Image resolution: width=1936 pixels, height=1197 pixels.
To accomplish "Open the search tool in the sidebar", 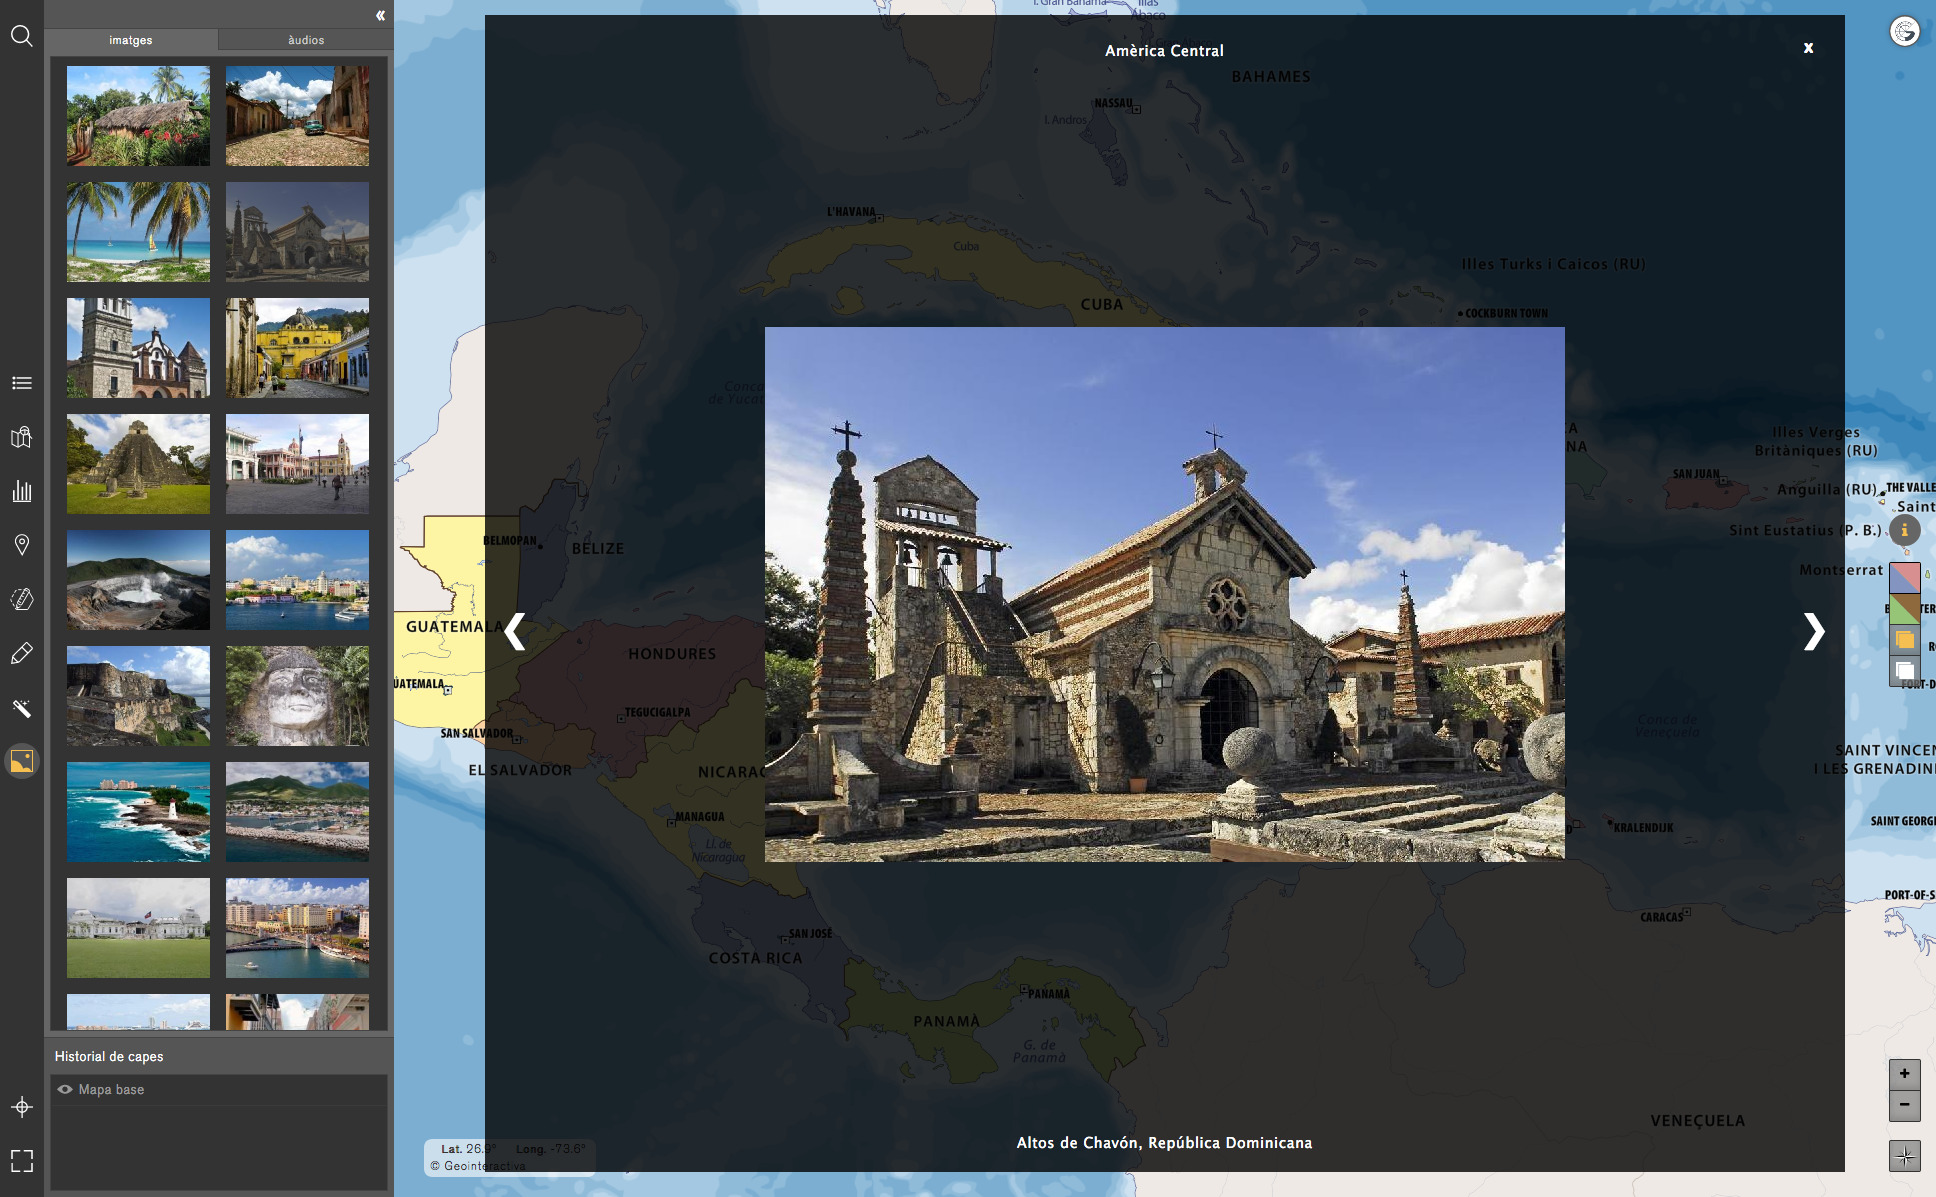I will [21, 37].
